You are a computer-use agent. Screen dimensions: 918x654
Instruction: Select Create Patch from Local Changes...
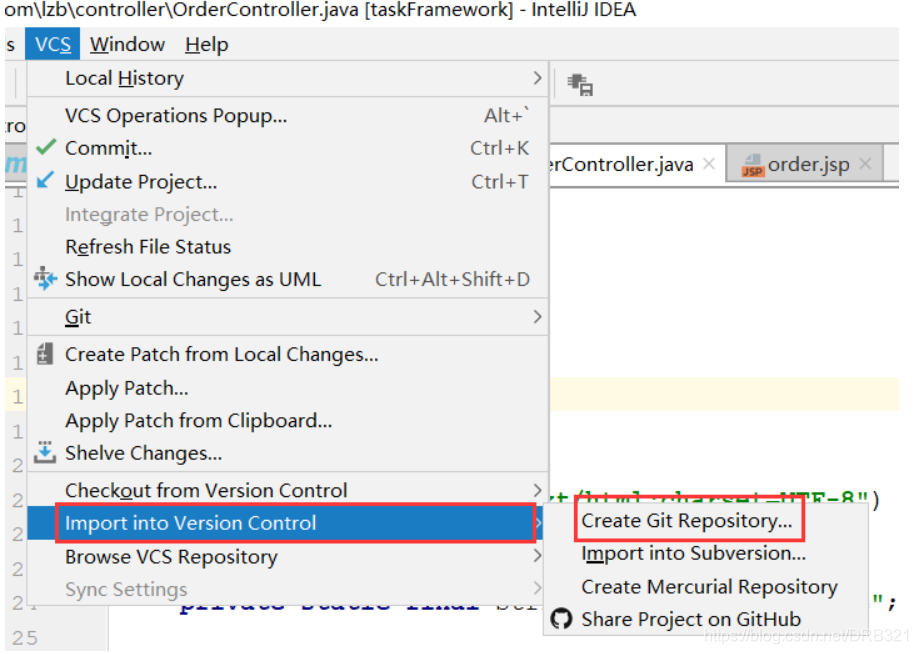(x=287, y=354)
